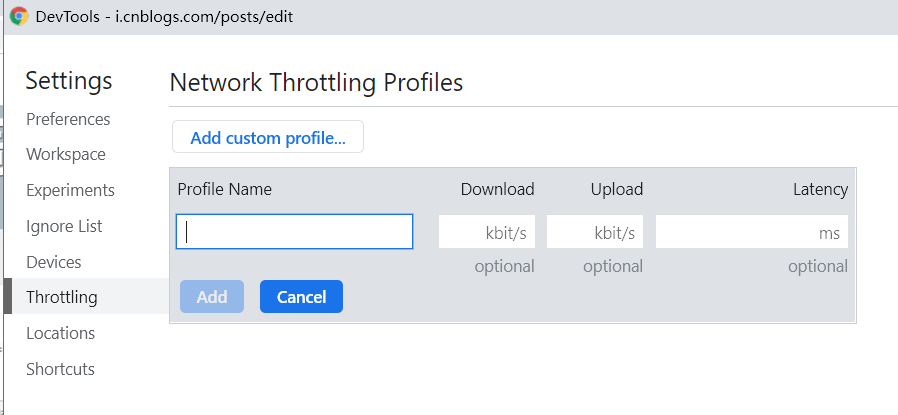Click the DevTools window title text
898x415 pixels.
(164, 17)
